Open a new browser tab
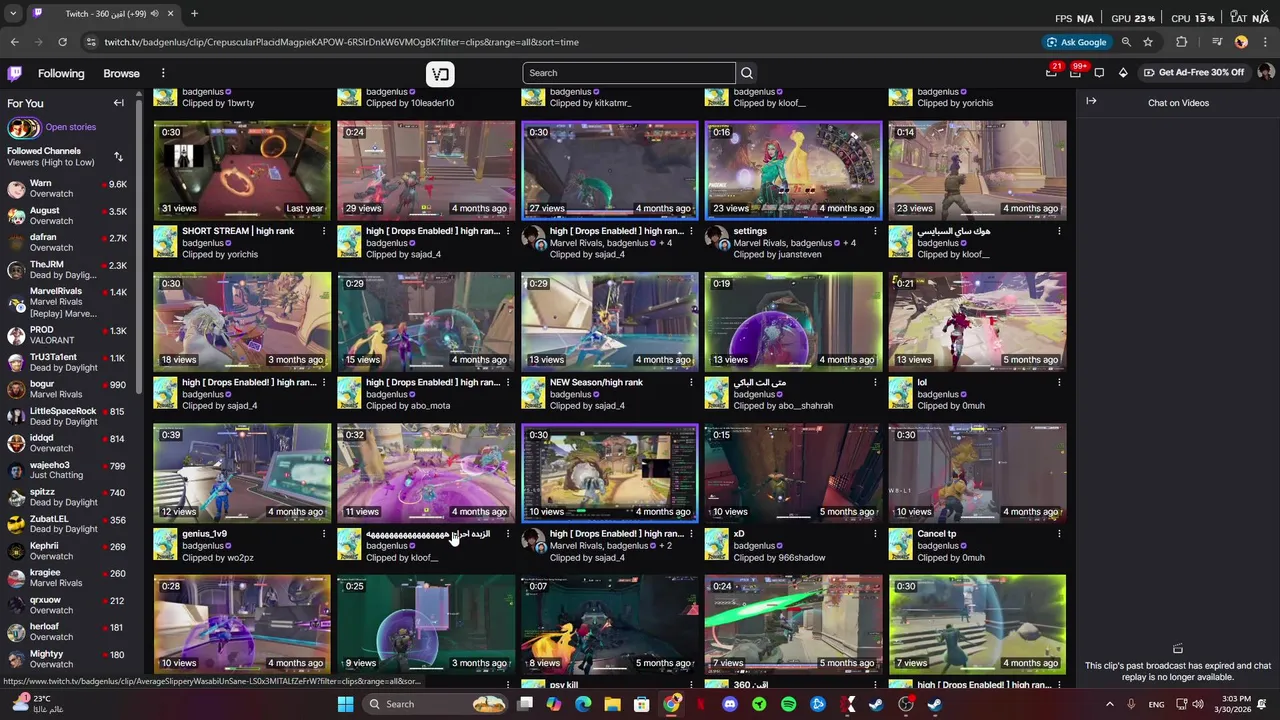Screen dimensions: 1280x720 (x=194, y=14)
